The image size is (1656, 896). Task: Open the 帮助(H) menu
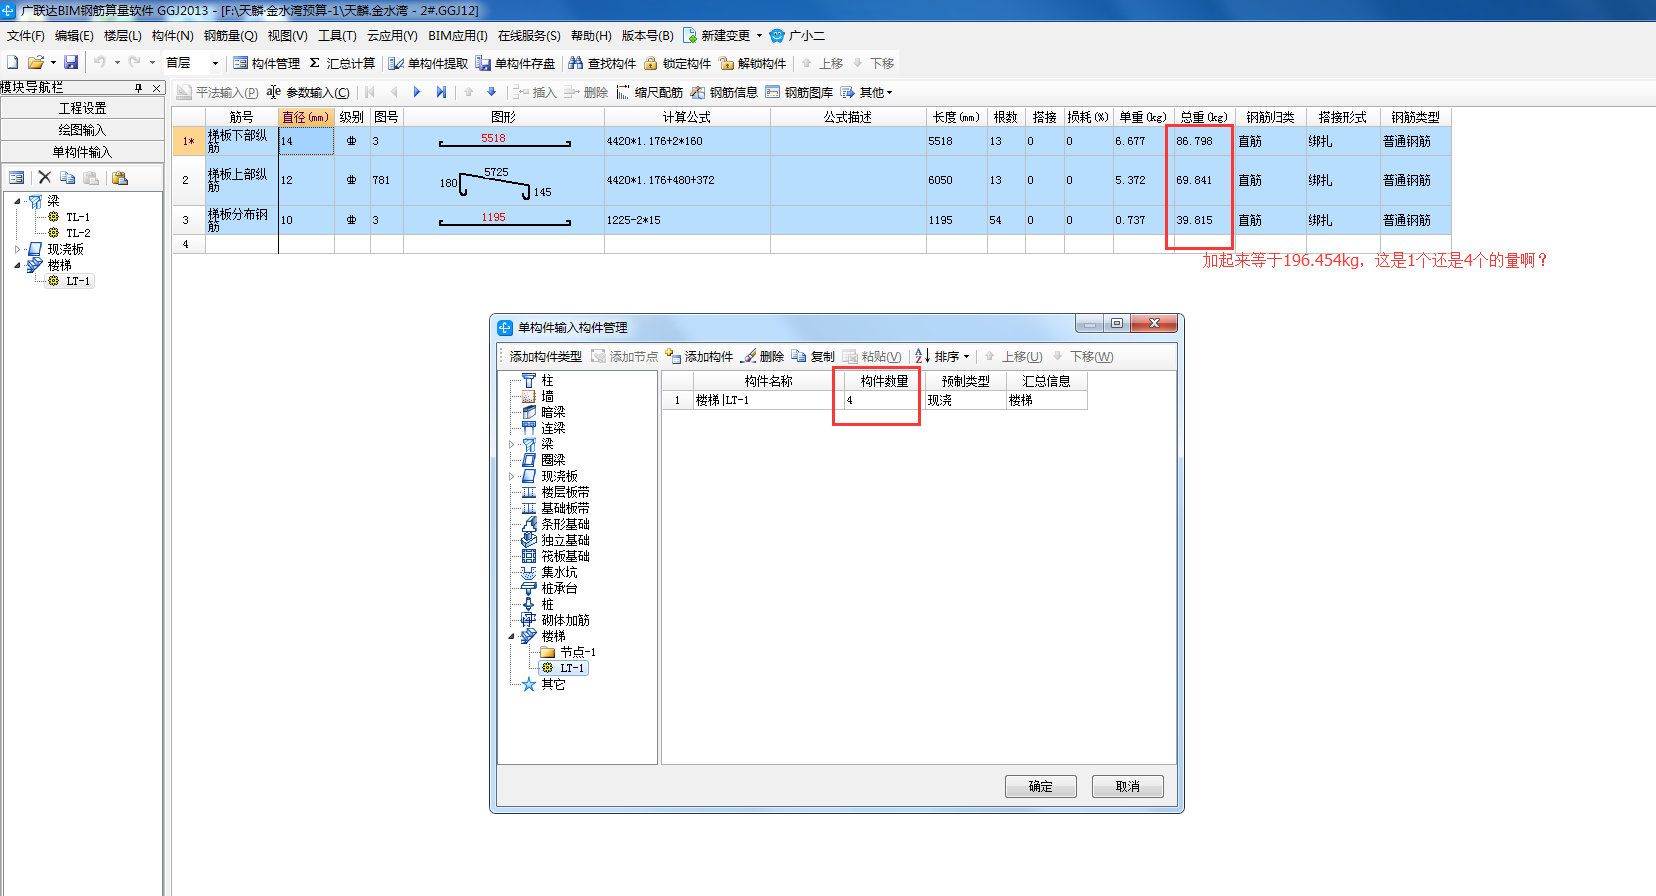[x=591, y=35]
